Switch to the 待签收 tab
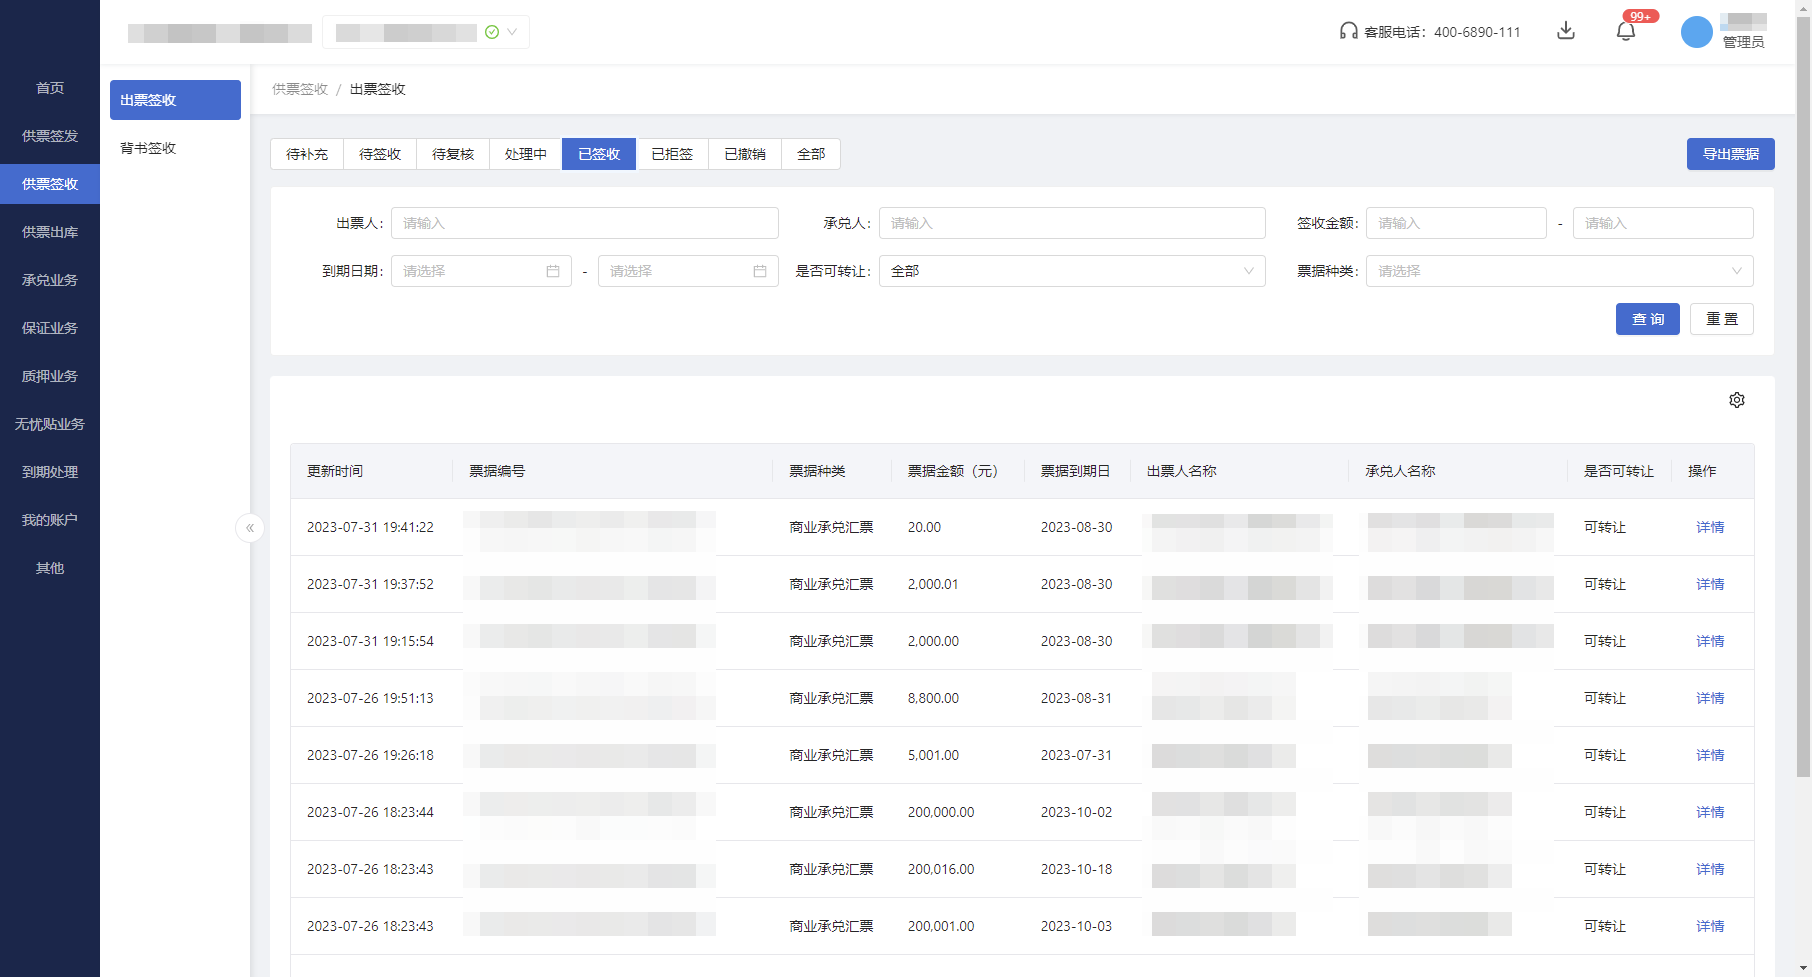 point(380,154)
